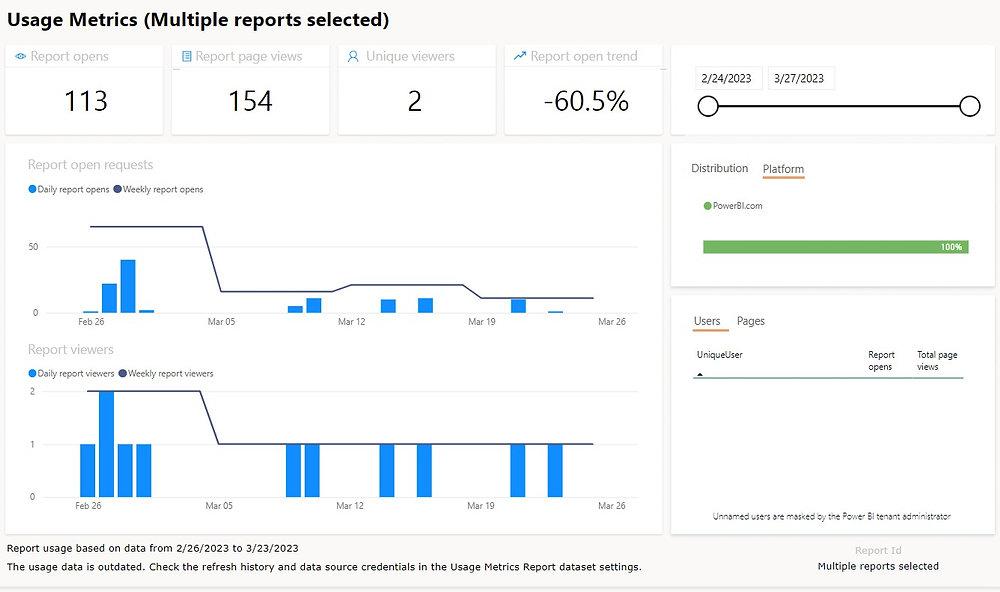Click the sort arrow under UniqueUser column

(x=699, y=373)
